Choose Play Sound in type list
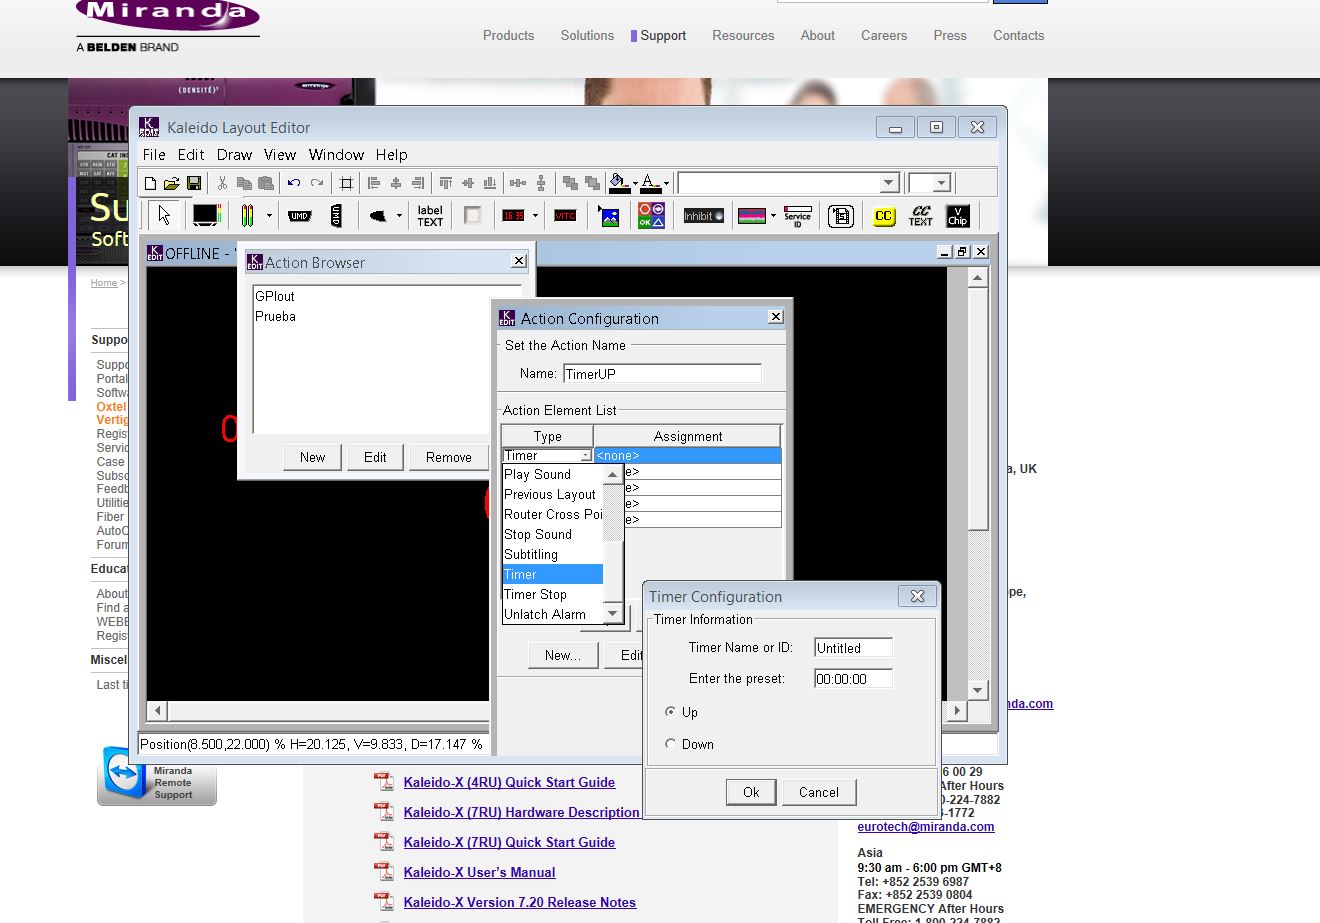The width and height of the screenshot is (1320, 923). (x=553, y=474)
